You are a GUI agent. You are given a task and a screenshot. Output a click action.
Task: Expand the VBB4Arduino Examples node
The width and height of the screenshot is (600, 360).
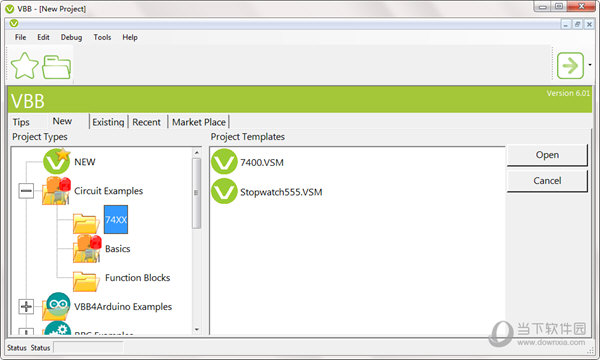(26, 306)
